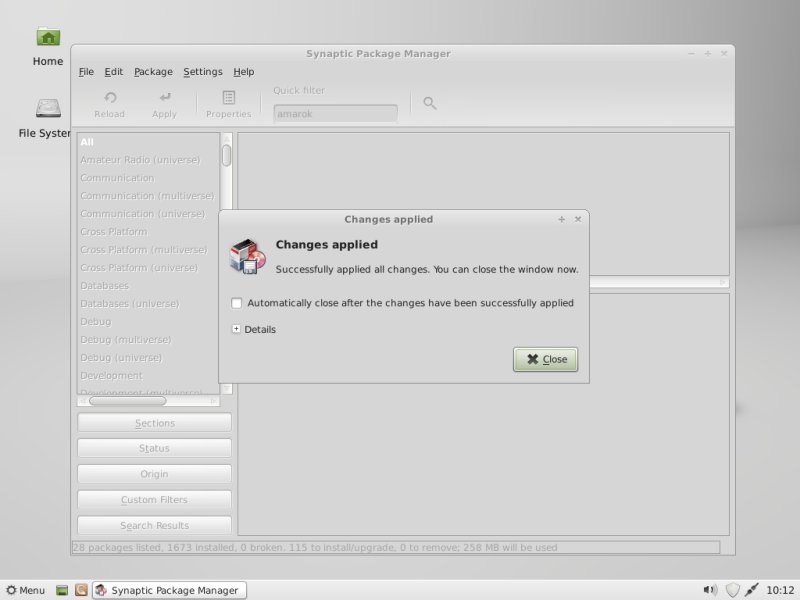The image size is (800, 600).
Task: Maximize the Synaptic Package Manager window
Action: (x=708, y=54)
